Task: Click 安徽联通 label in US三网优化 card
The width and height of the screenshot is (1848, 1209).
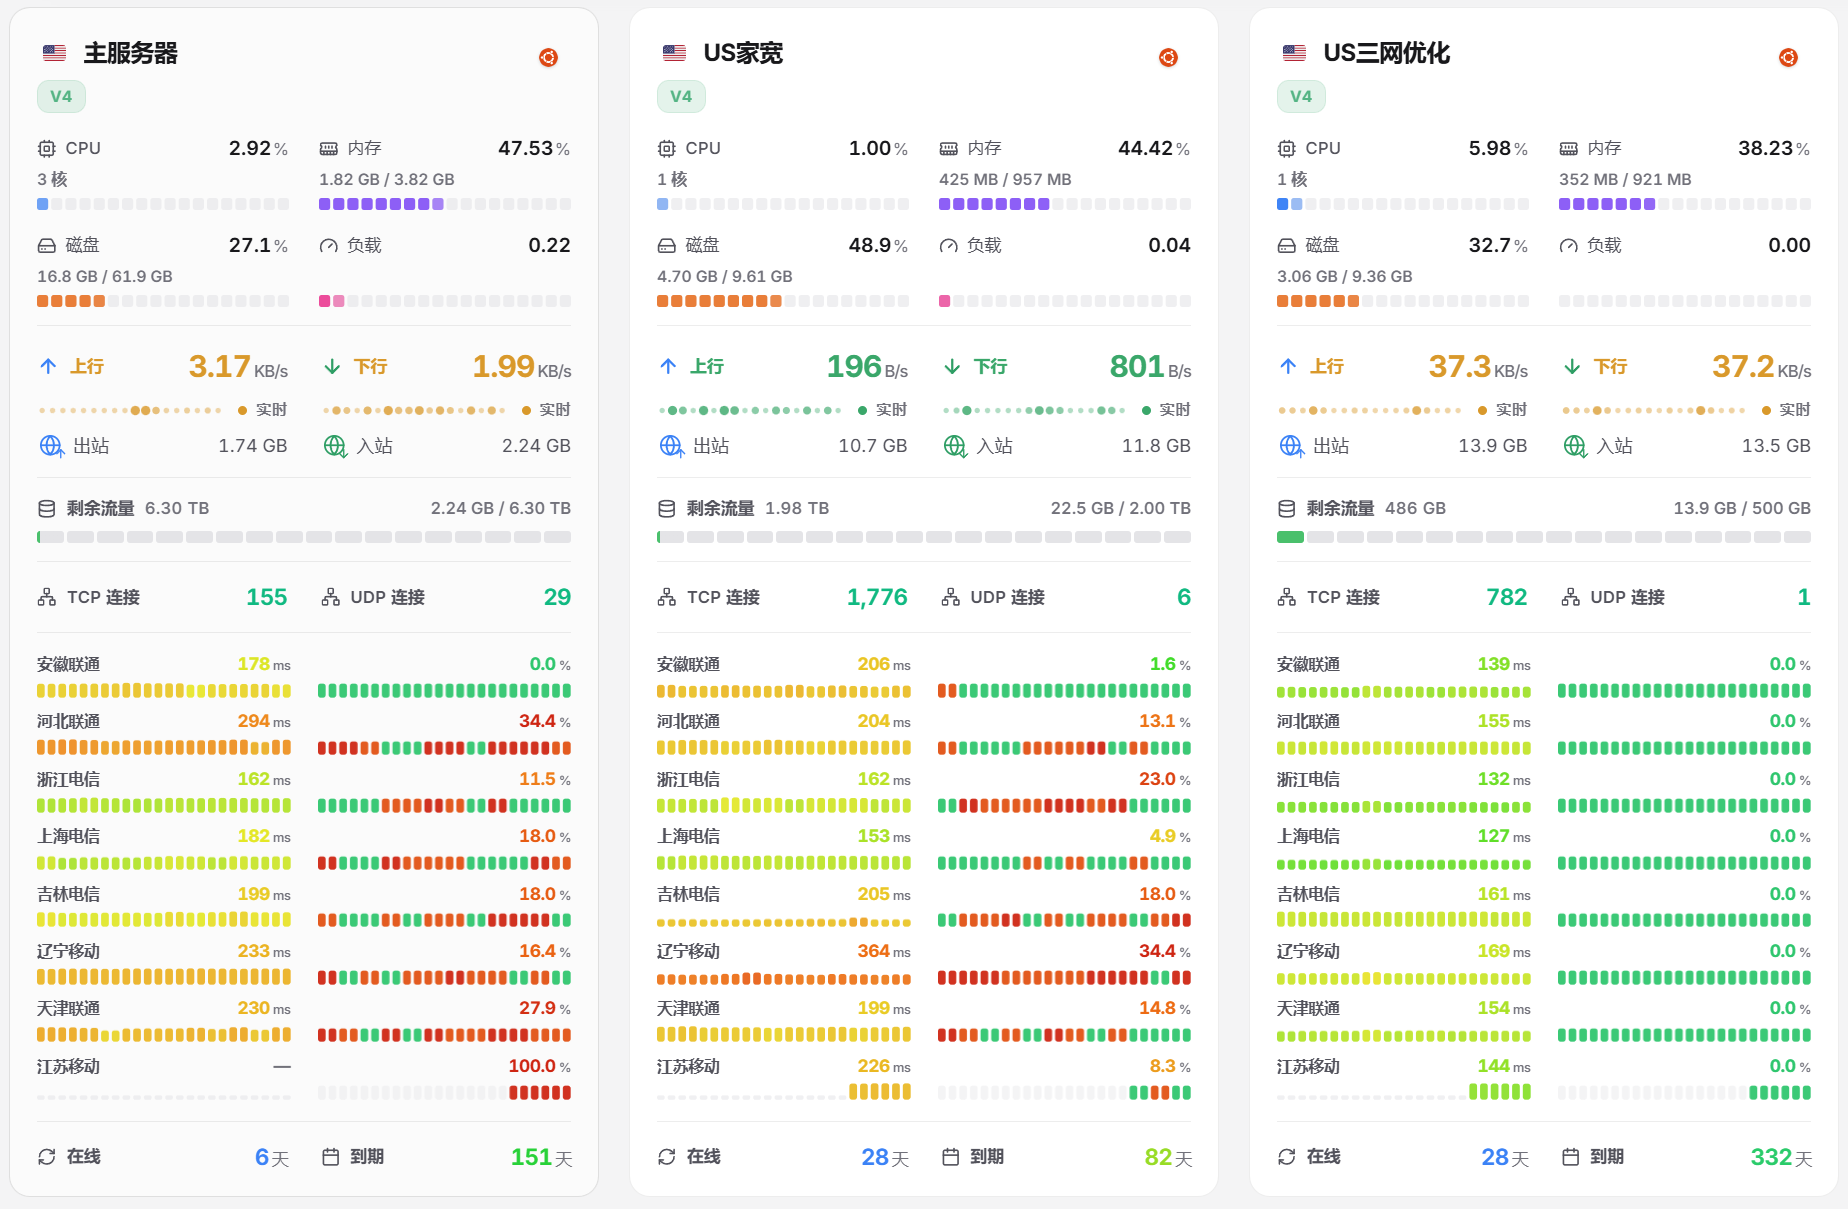Action: [1308, 665]
